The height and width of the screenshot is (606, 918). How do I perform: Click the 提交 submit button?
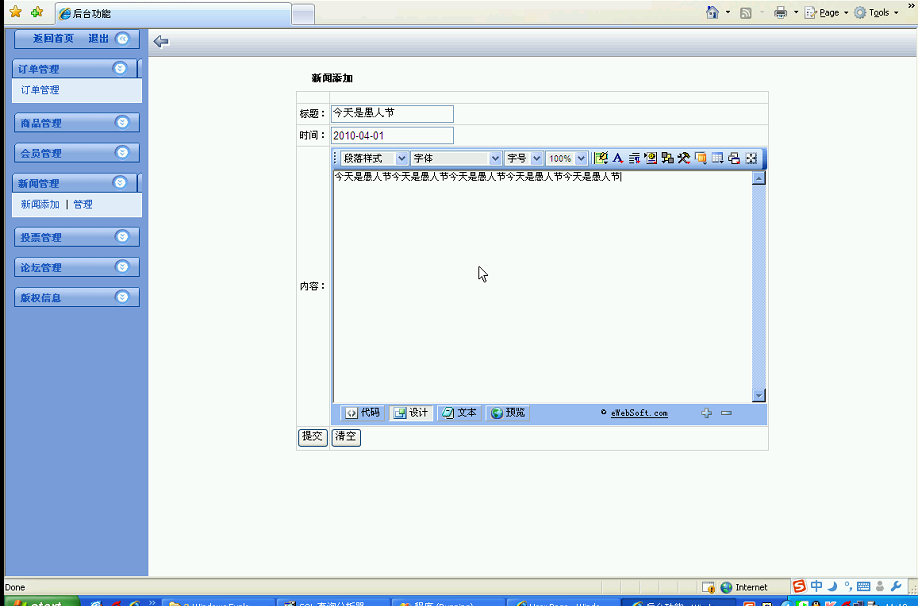(x=313, y=437)
